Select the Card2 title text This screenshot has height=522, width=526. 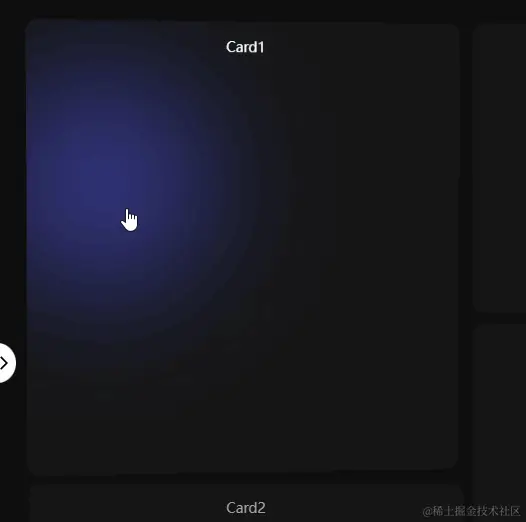tap(246, 508)
